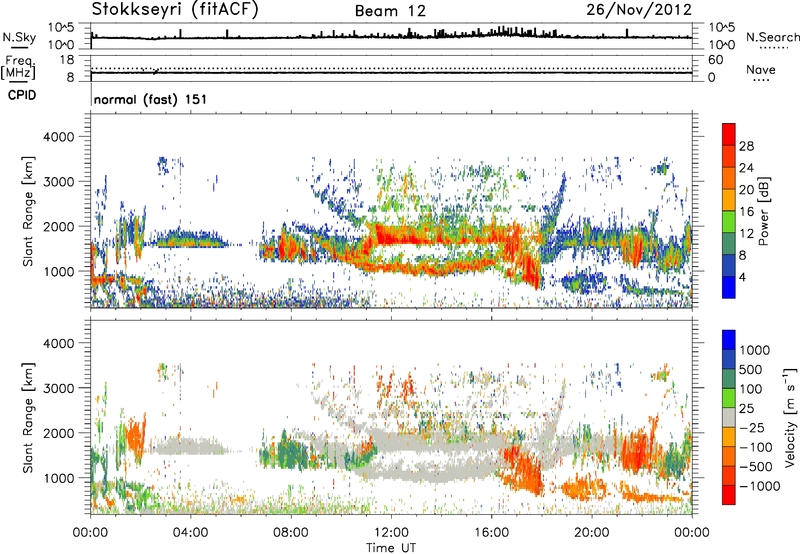Click the '08:00' time tick label
The height and width of the screenshot is (554, 800).
291,533
